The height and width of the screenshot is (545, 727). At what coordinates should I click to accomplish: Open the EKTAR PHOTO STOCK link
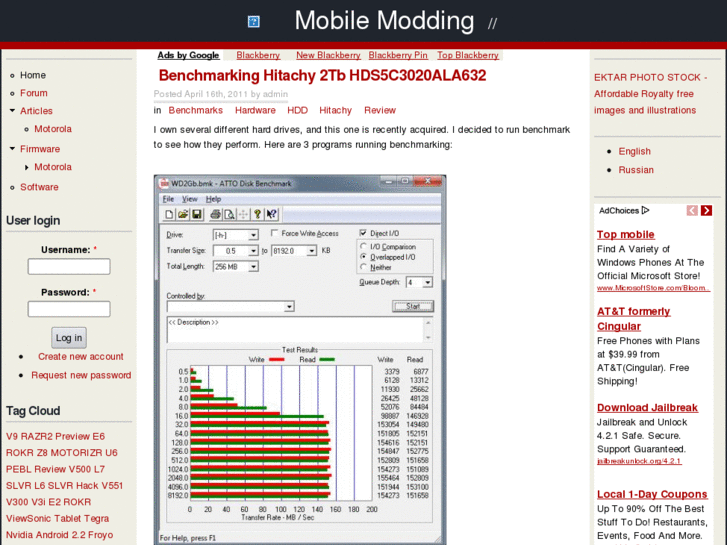[x=650, y=94]
